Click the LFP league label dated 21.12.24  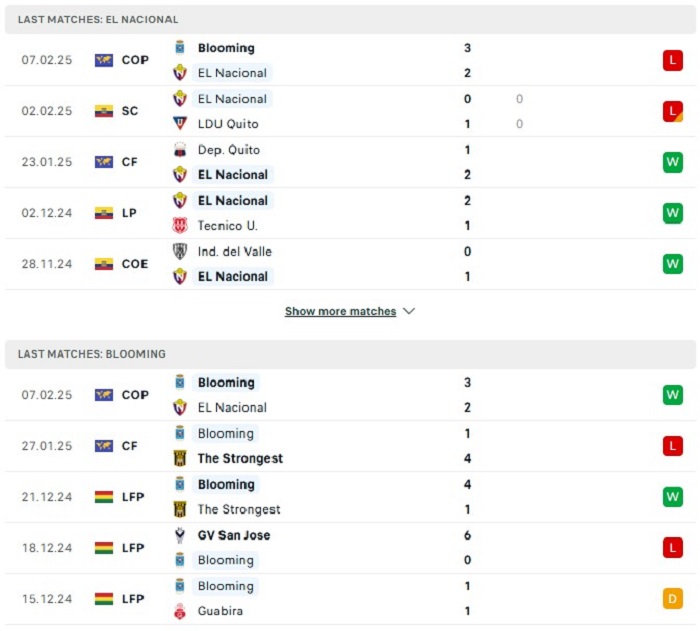point(134,497)
